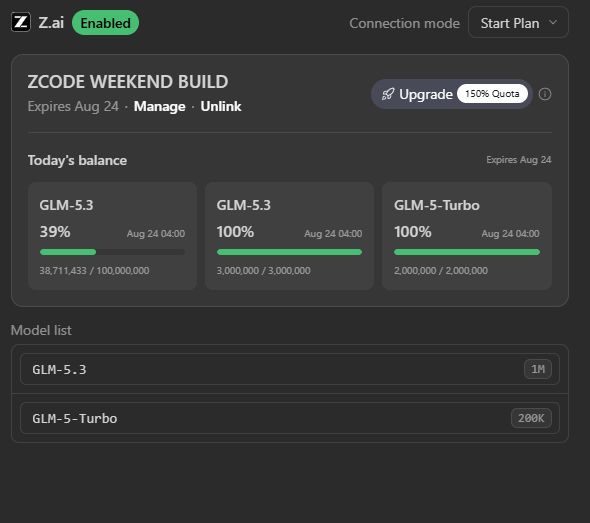This screenshot has height=523, width=590.
Task: Toggle the green Enabled badge
Action: pos(105,23)
